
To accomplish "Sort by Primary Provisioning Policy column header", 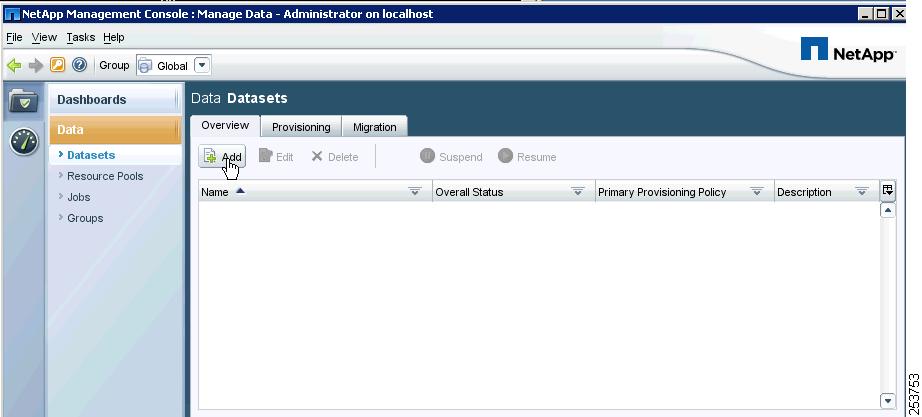I will [x=685, y=192].
